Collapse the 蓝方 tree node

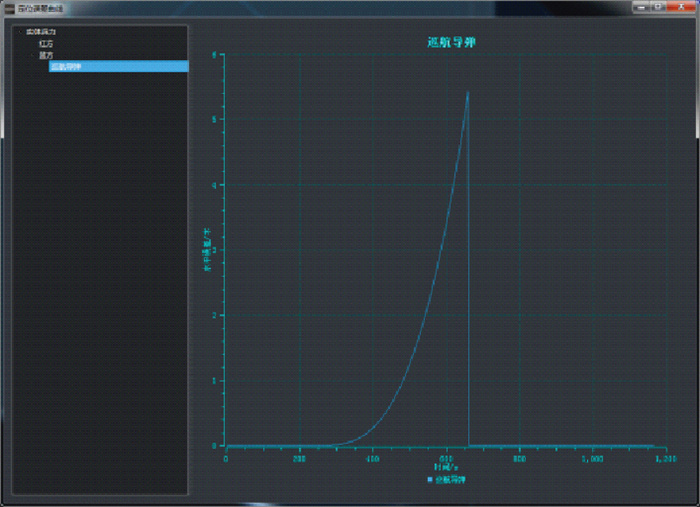click(33, 56)
